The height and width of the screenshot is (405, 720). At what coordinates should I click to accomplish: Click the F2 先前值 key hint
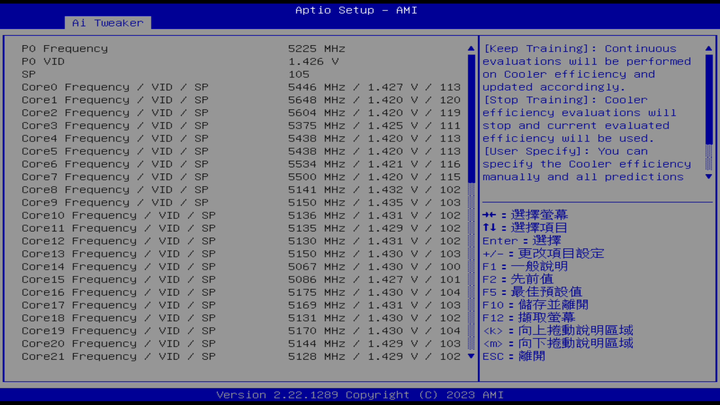click(518, 279)
